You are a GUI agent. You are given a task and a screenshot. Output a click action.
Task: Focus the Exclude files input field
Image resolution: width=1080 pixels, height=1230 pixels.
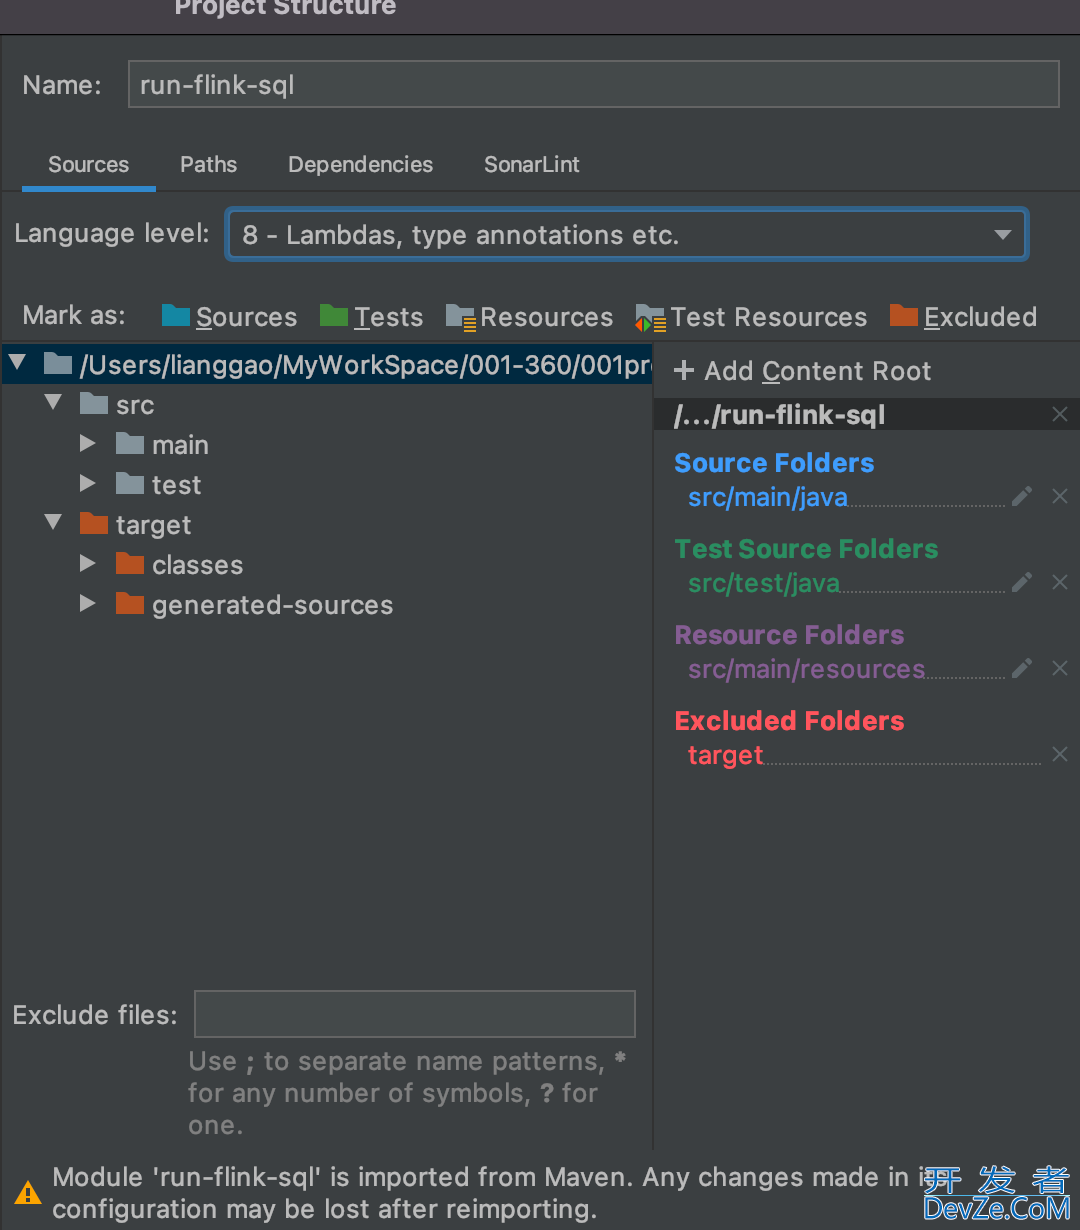[414, 1014]
